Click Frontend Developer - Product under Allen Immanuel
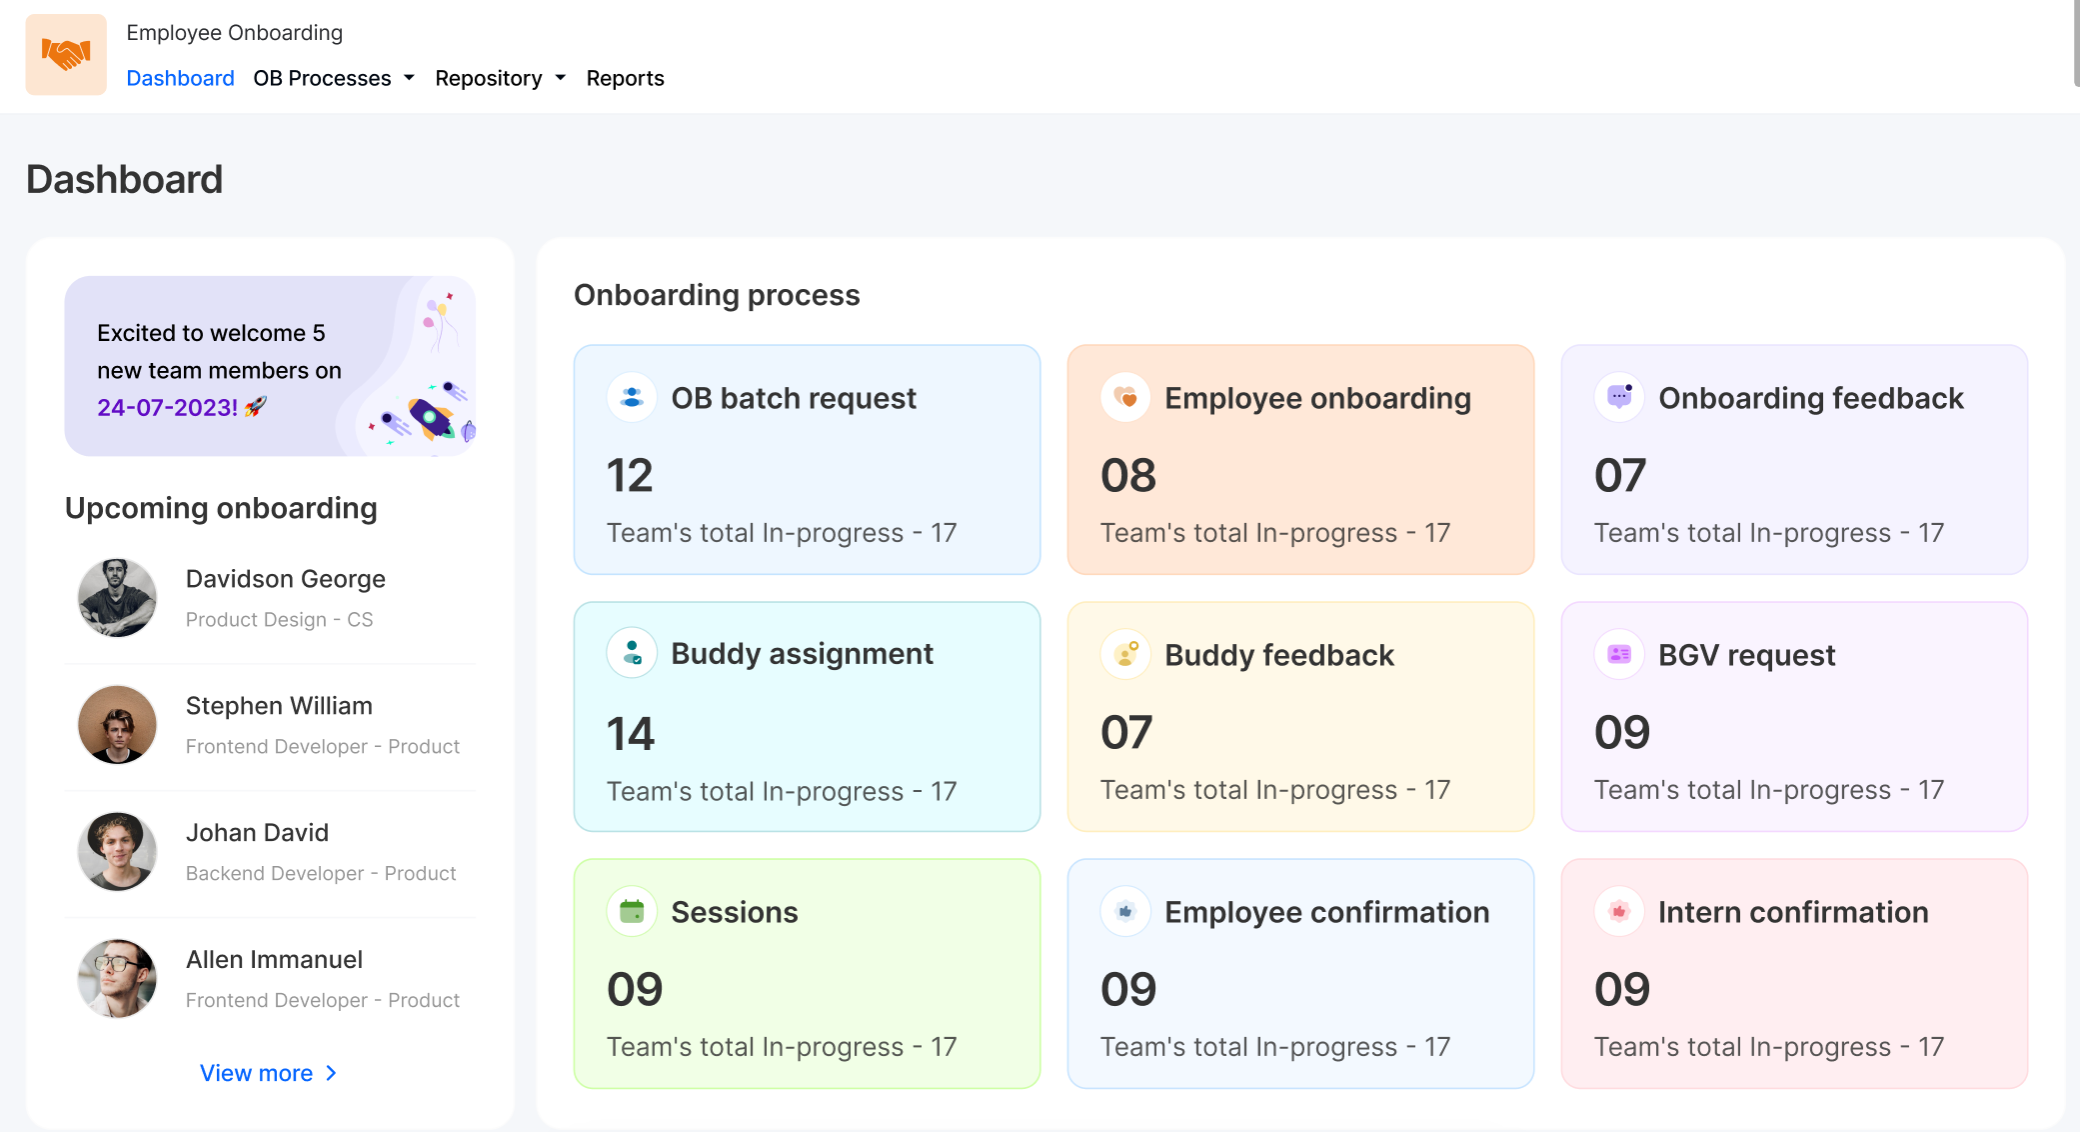2080x1132 pixels. (x=322, y=1001)
